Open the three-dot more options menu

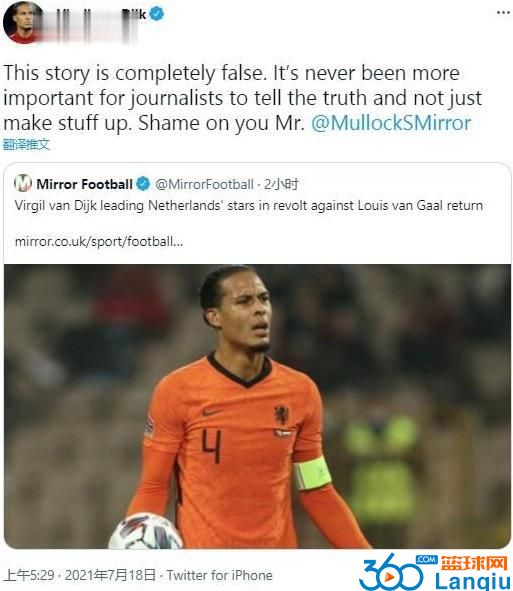click(503, 13)
